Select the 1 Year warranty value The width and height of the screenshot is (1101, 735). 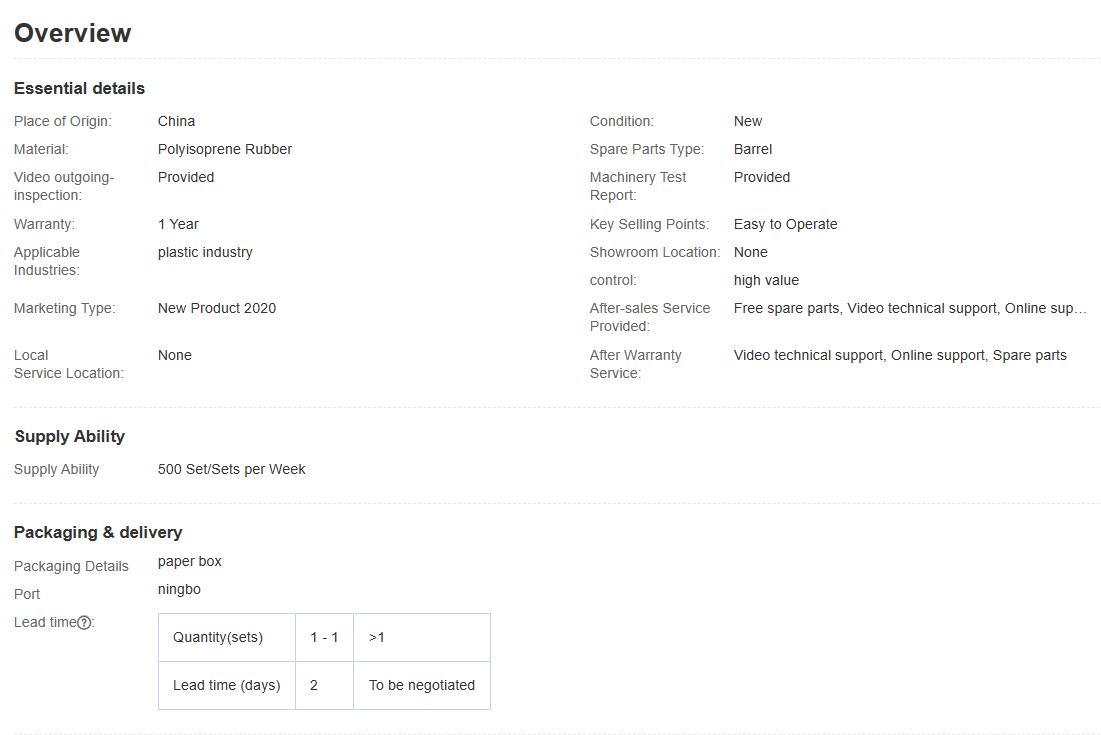[178, 224]
